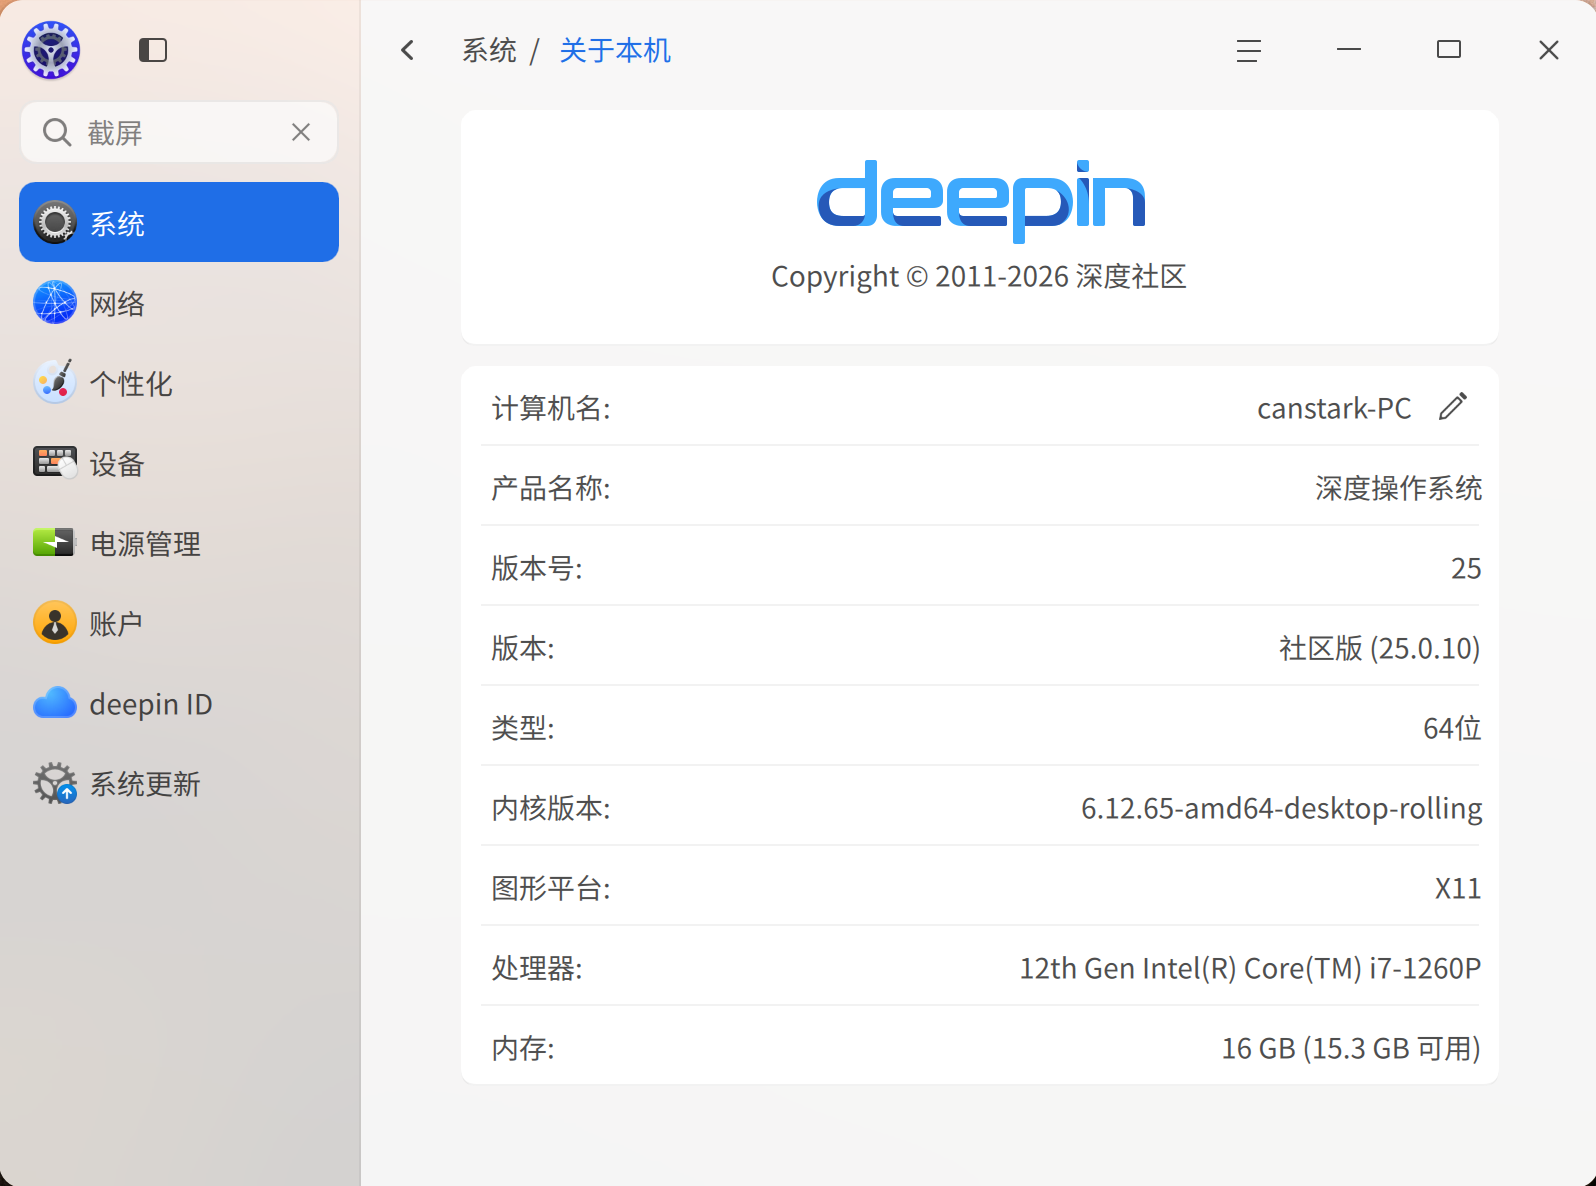
Task: Click the 产品名称: label
Action: [x=551, y=488]
